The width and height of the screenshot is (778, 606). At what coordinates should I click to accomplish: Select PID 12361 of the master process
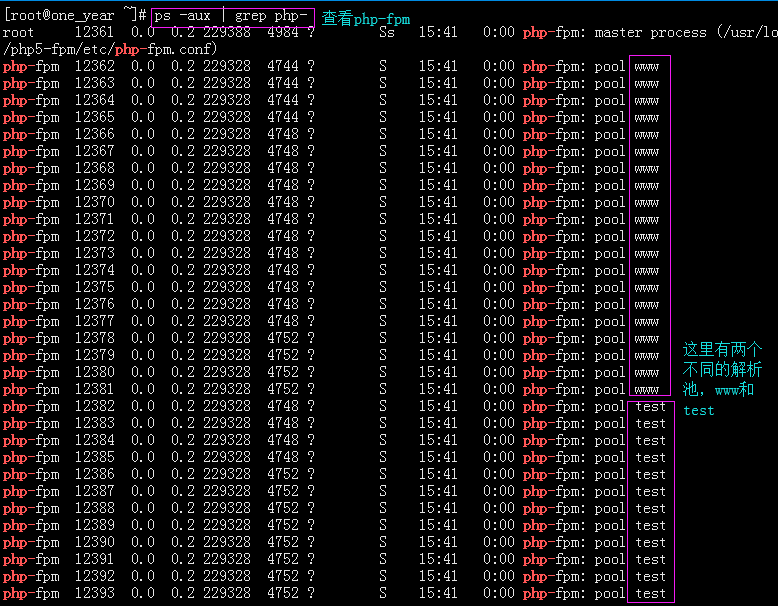coord(94,32)
